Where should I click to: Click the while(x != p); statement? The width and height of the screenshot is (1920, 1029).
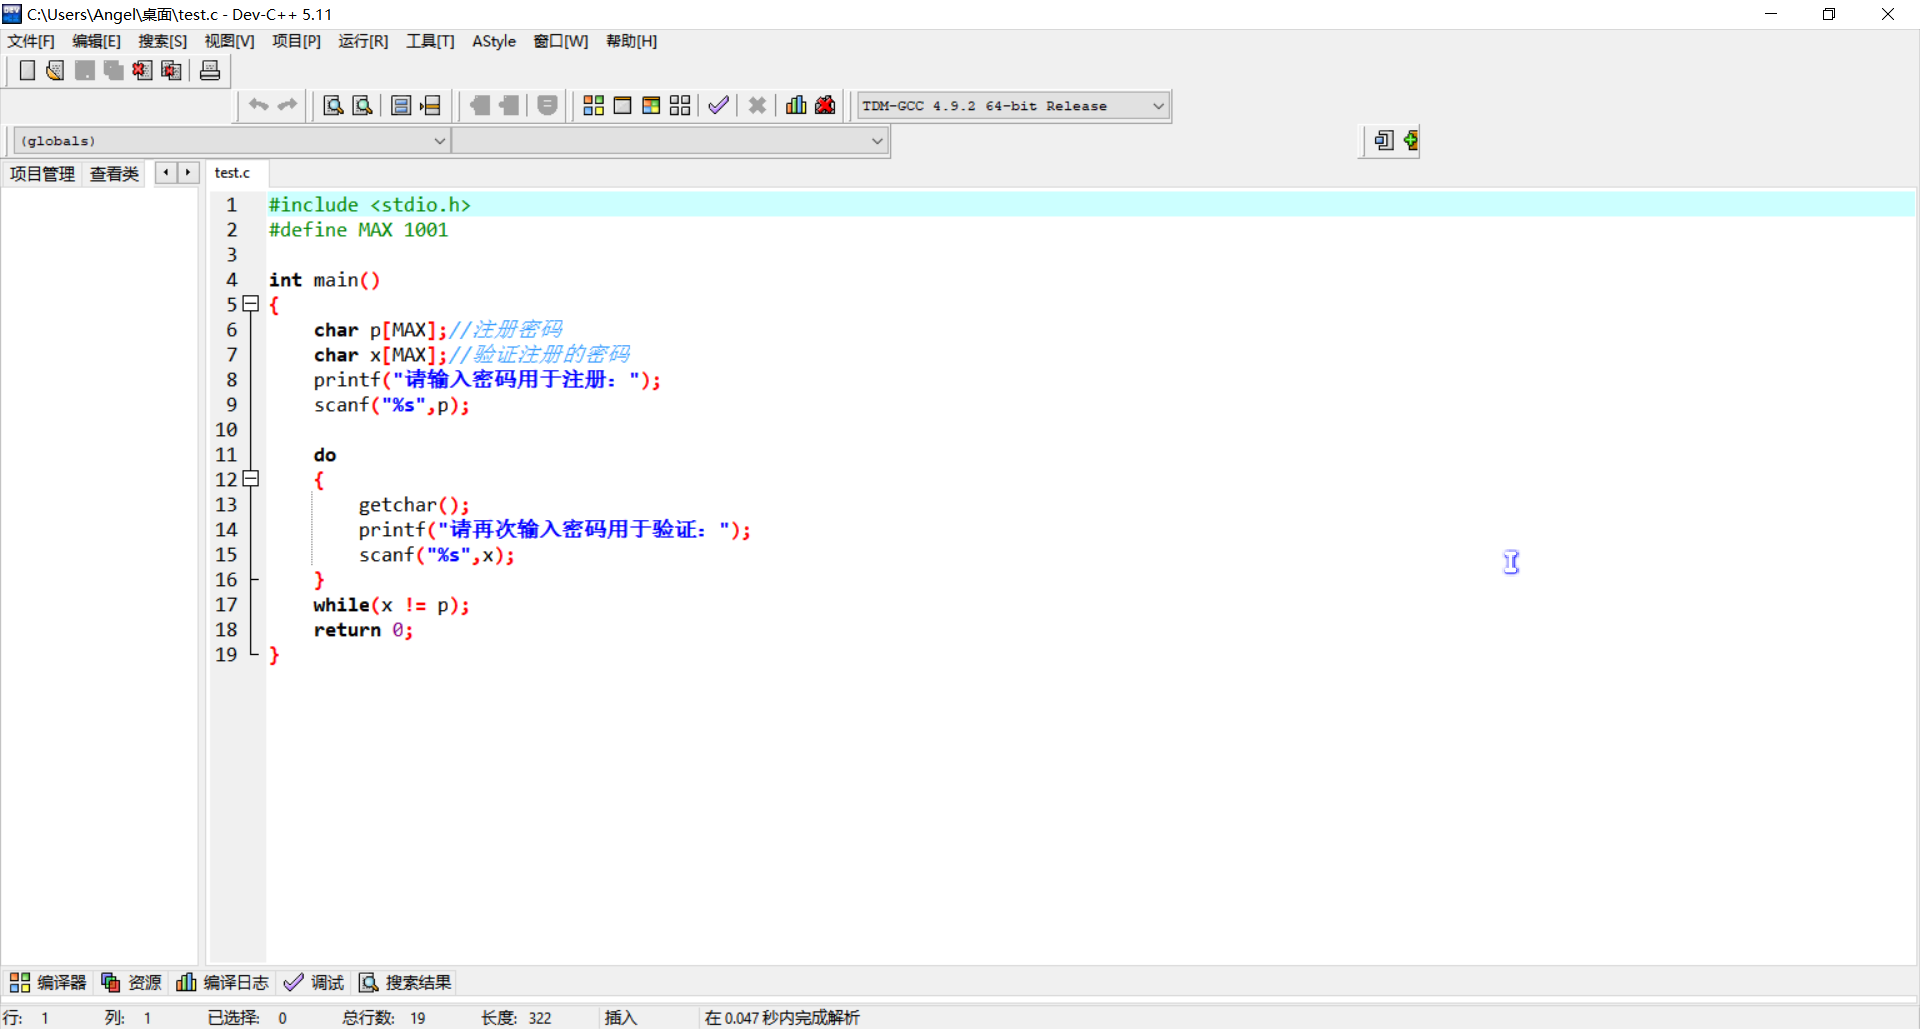pos(391,605)
